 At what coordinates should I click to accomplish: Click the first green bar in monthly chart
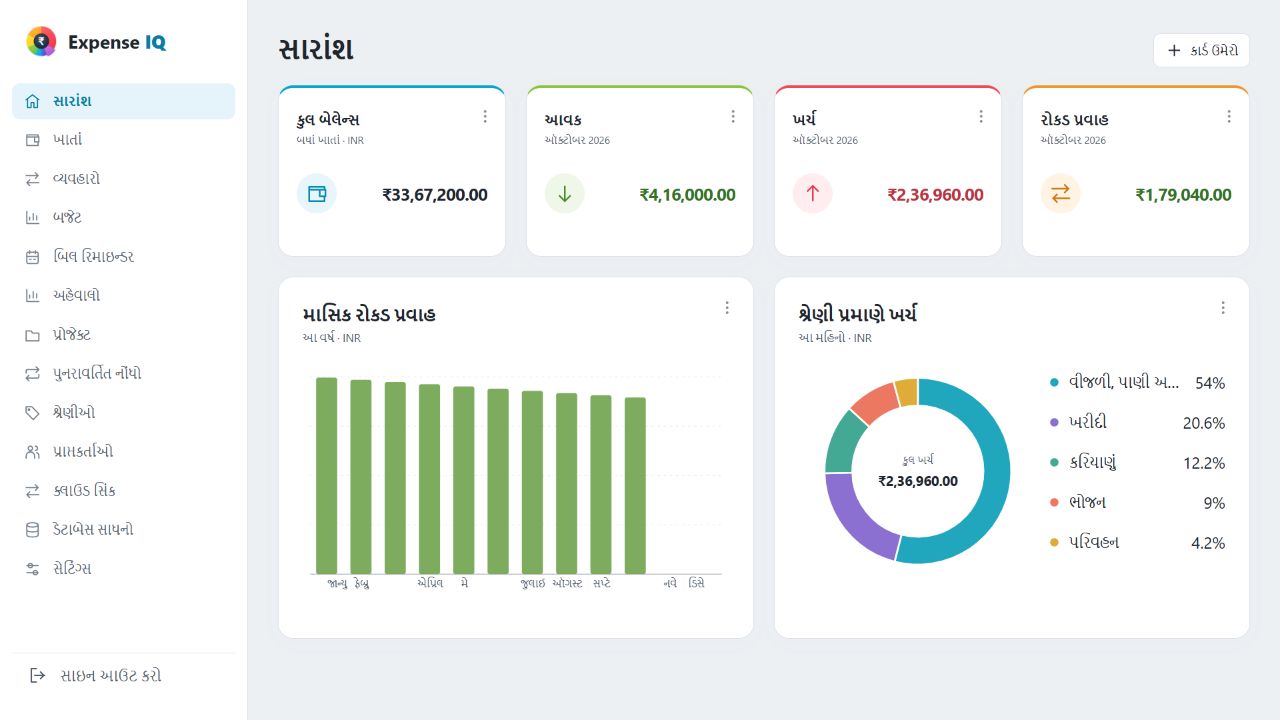point(327,476)
